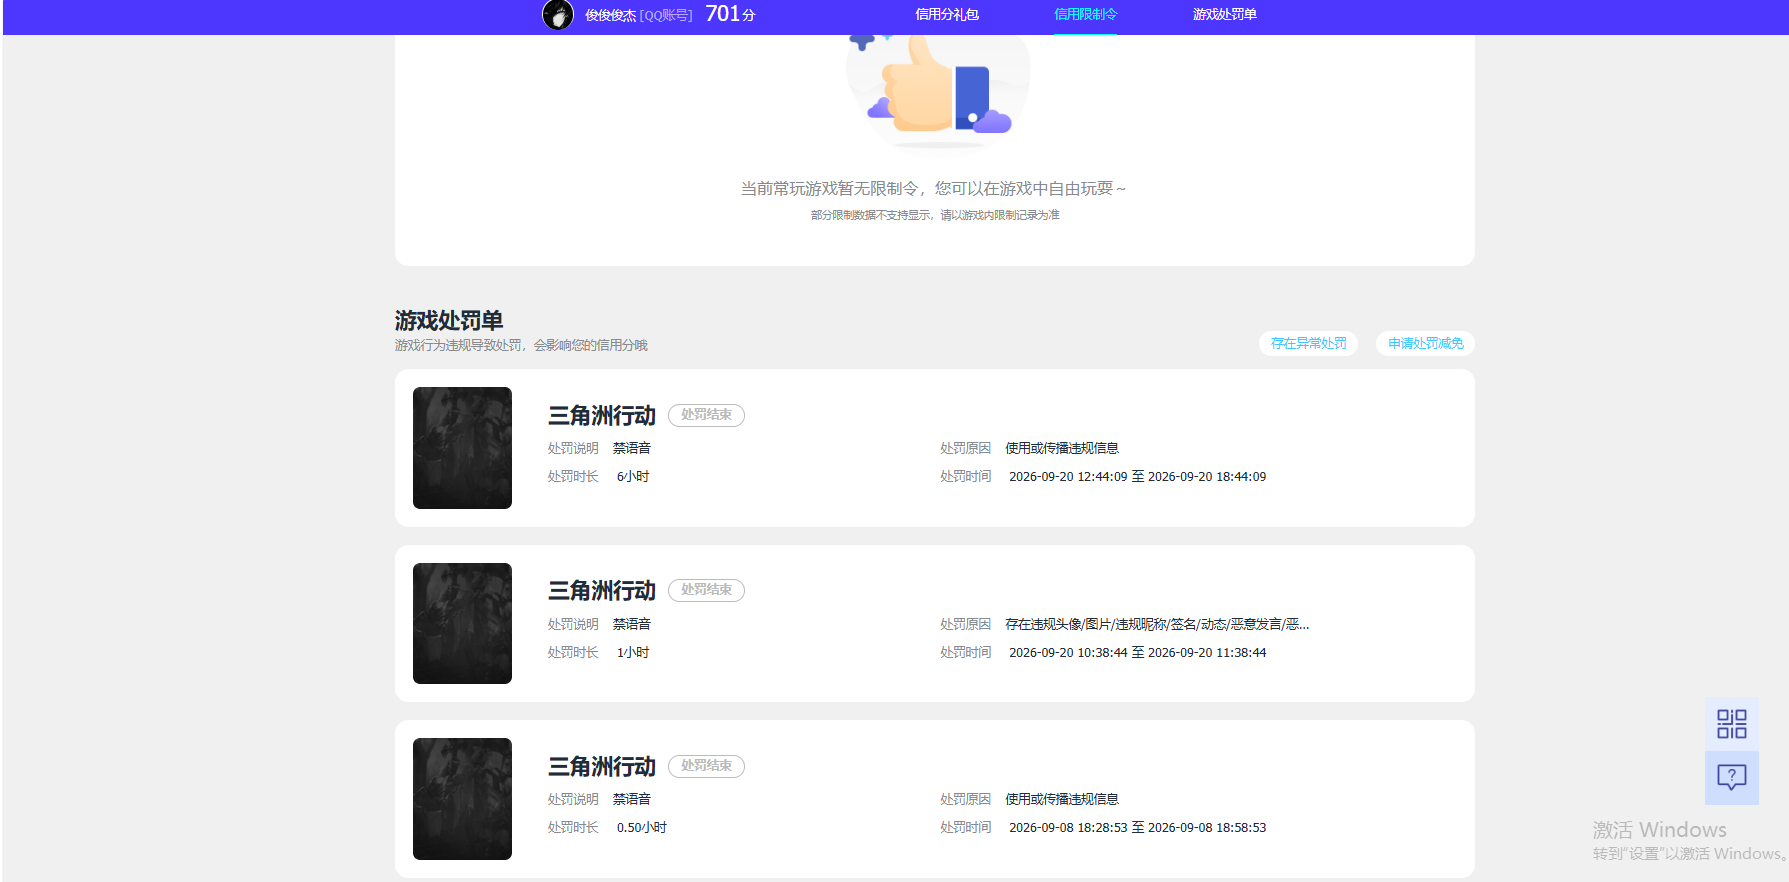Screen dimensions: 1789x882
Task: Click 三角洲行动 title in the 1小时 card
Action: [x=601, y=591]
